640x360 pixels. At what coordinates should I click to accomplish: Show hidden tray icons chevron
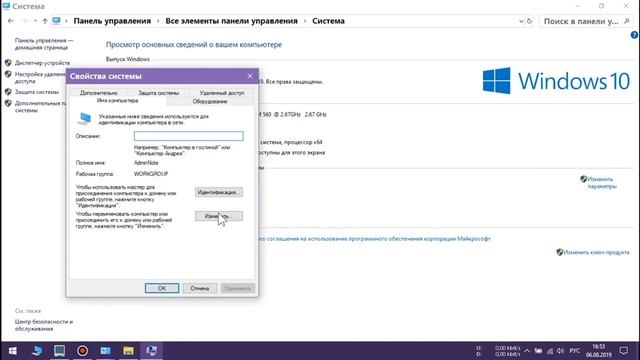527,351
